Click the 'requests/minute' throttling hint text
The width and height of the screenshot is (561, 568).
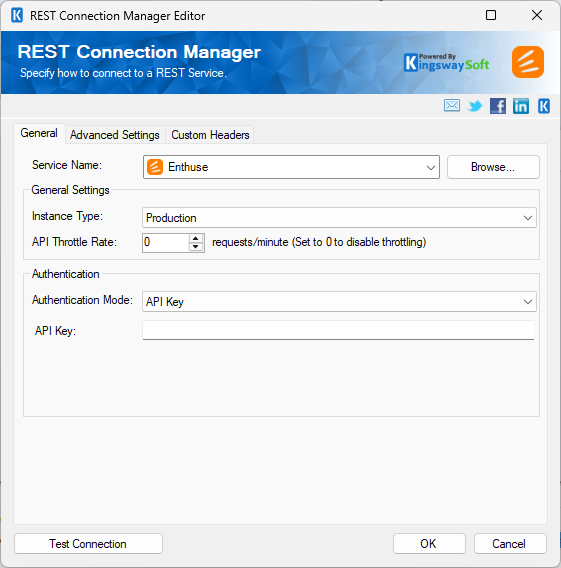coord(319,242)
